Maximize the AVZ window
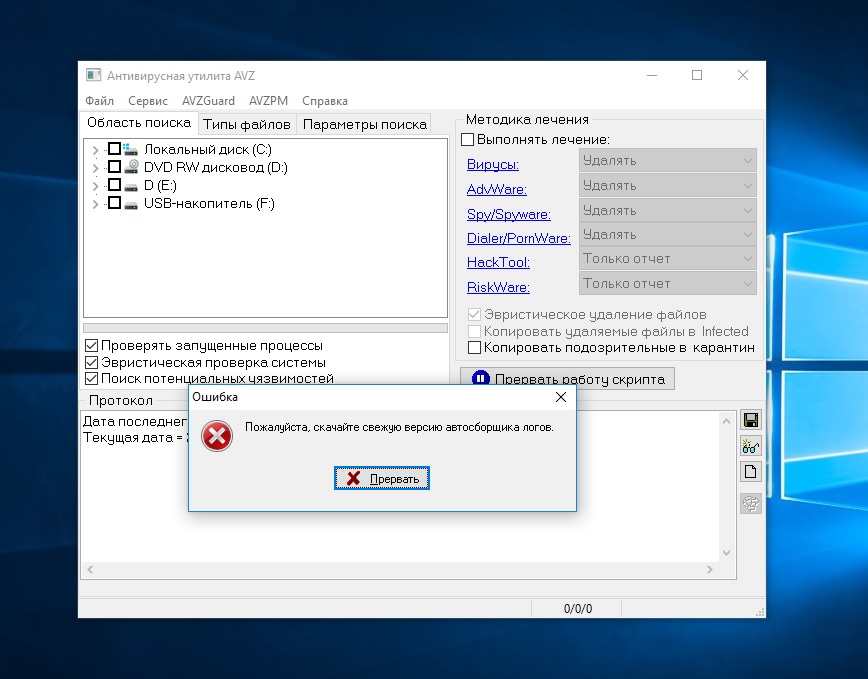 pos(697,75)
